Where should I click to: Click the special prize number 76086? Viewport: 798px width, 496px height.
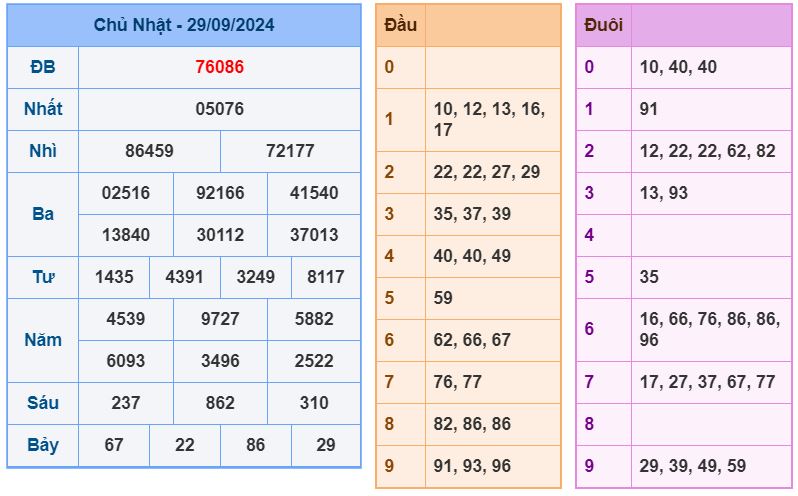[x=219, y=67]
